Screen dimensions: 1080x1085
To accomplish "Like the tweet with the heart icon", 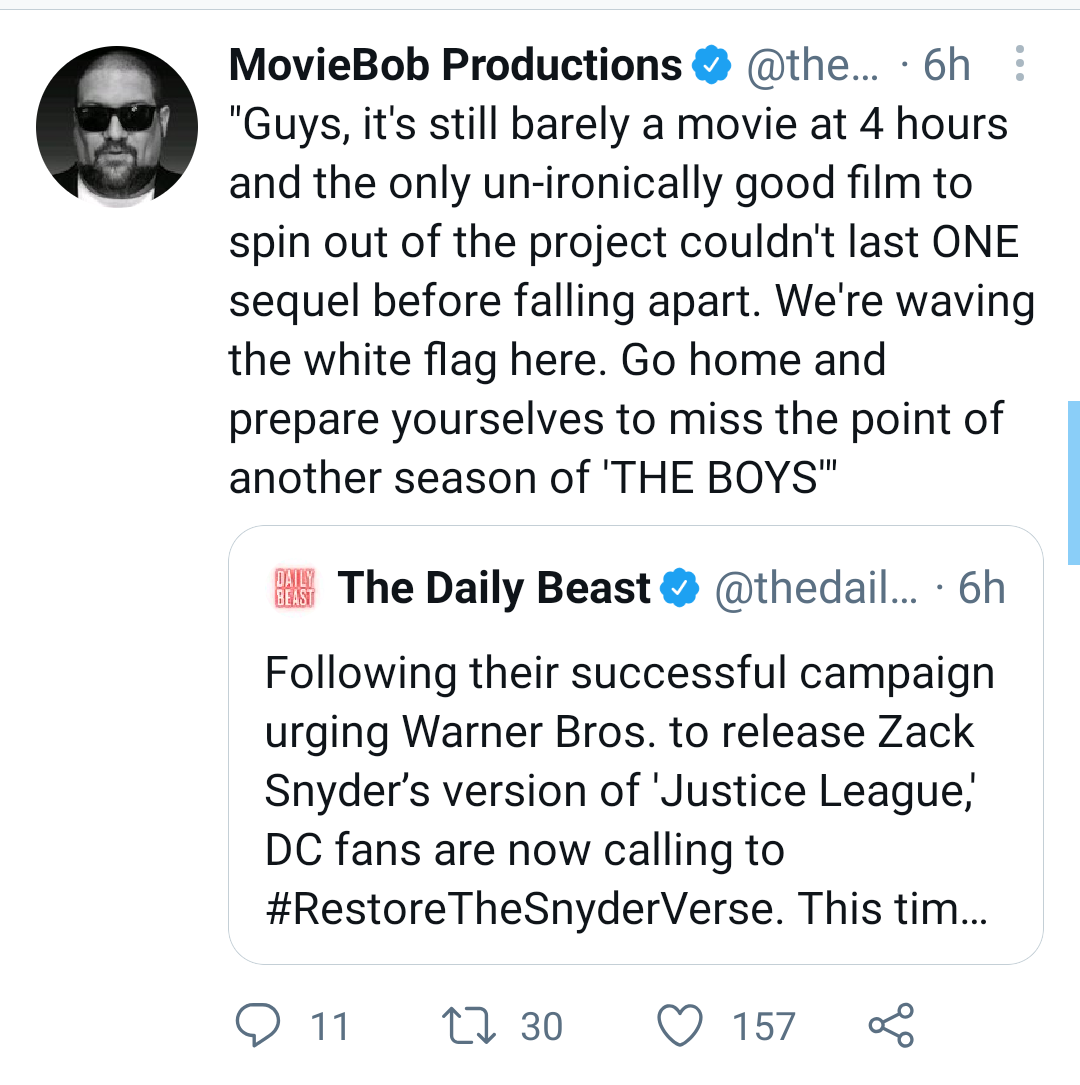I will pos(679,1025).
